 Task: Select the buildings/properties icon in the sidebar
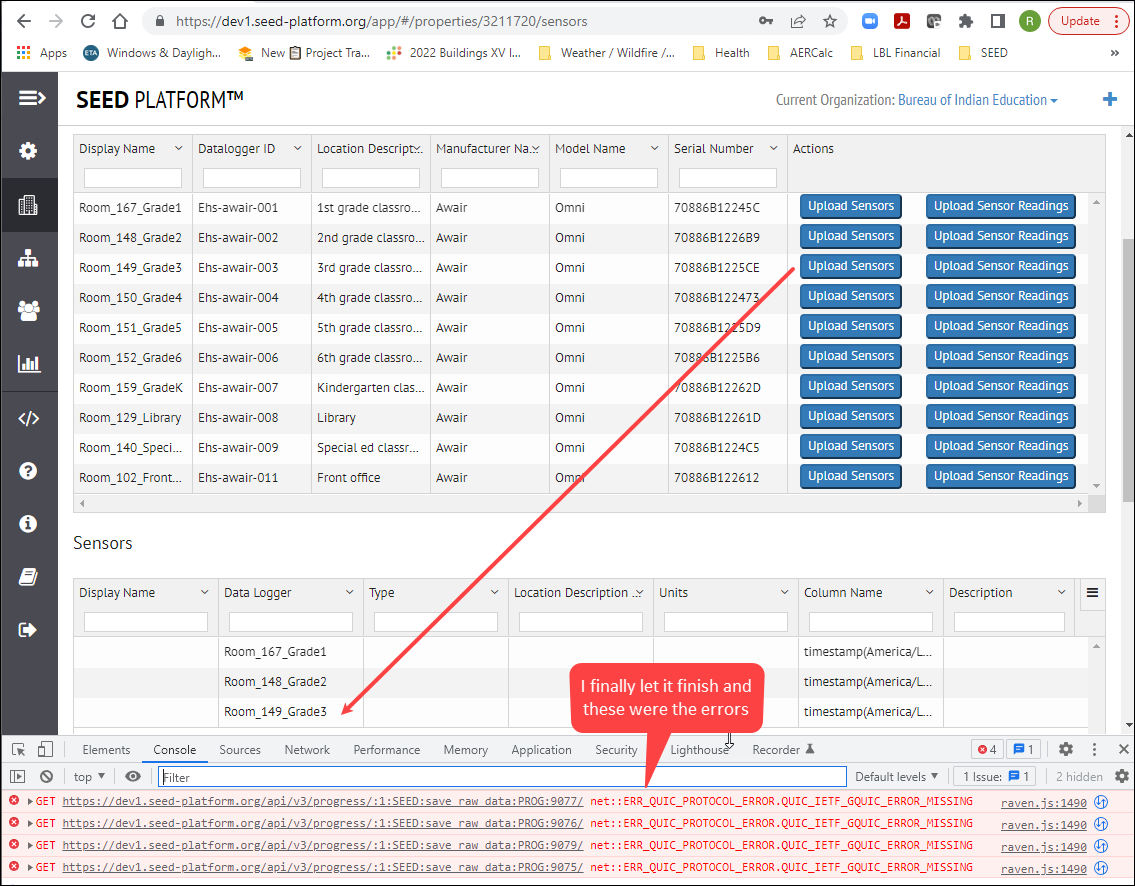point(29,204)
